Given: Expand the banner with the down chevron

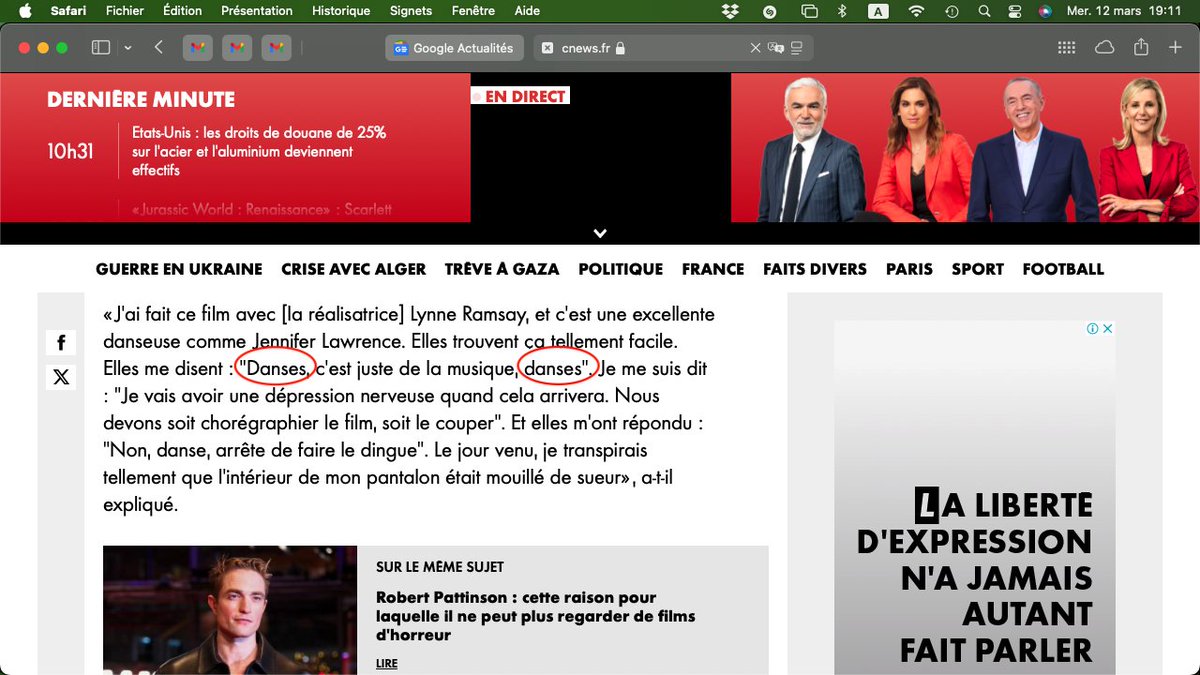Looking at the screenshot, I should click(600, 232).
